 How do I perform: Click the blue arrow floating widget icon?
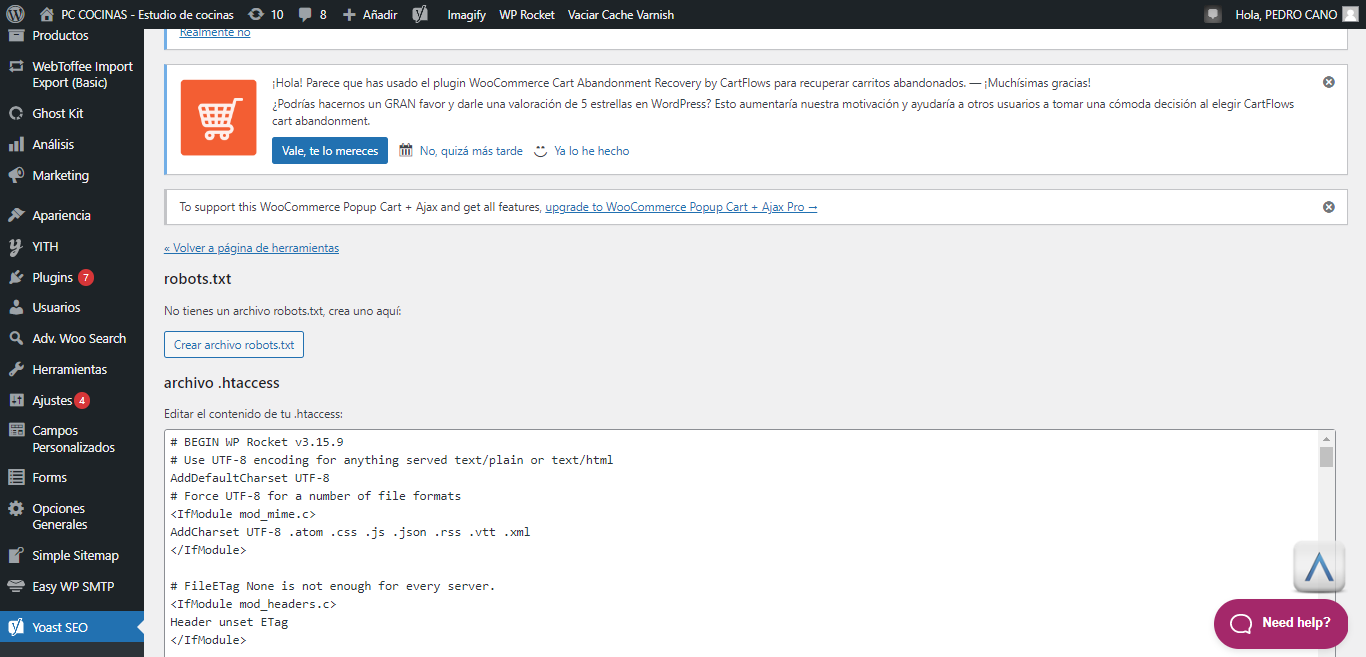click(x=1319, y=568)
